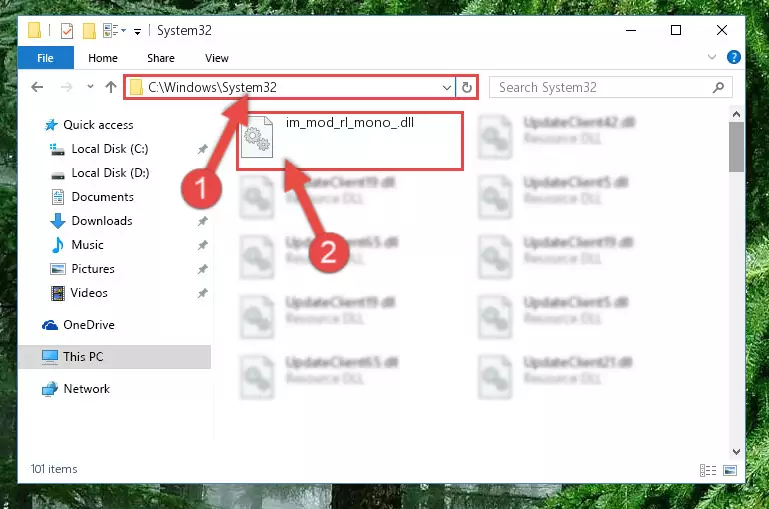769x509 pixels.
Task: Click the 101 items status text
Action: click(x=54, y=469)
